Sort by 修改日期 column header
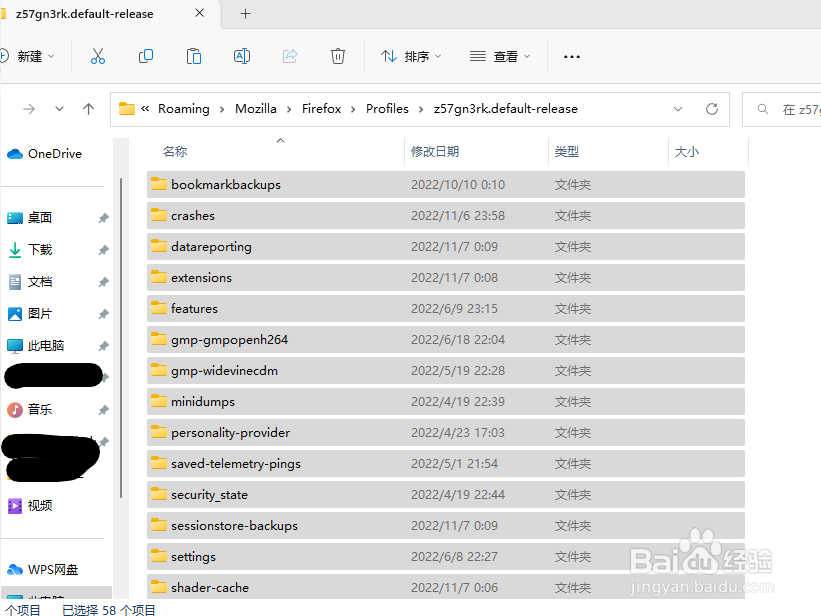 click(x=435, y=151)
